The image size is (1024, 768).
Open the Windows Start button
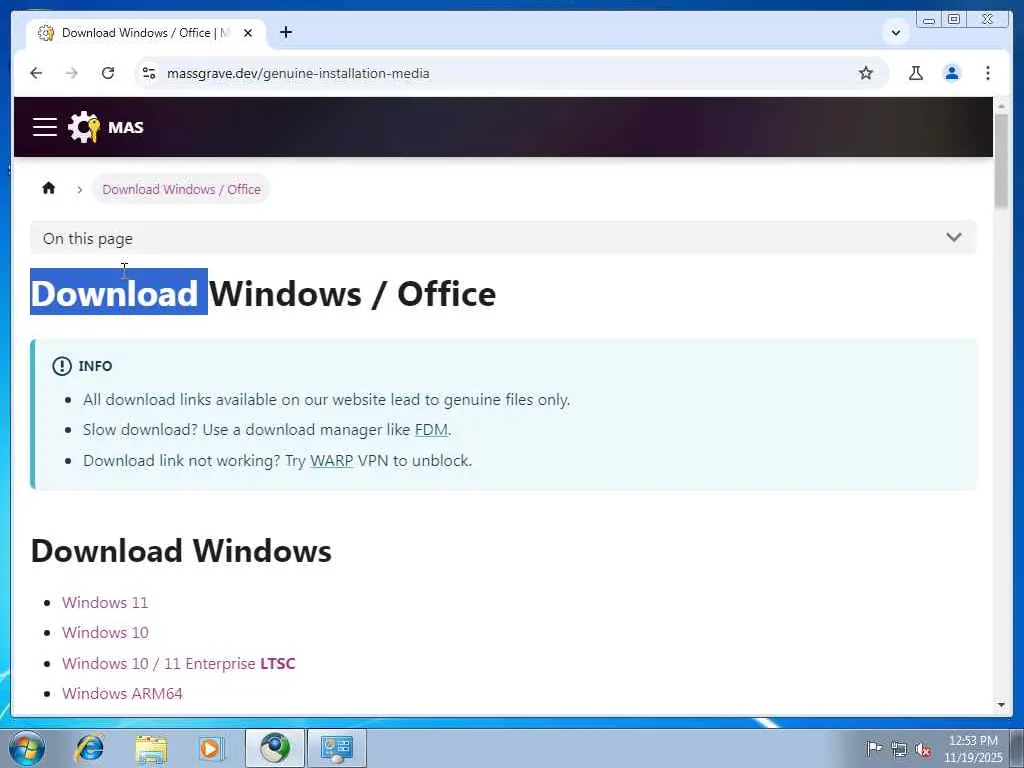[26, 748]
